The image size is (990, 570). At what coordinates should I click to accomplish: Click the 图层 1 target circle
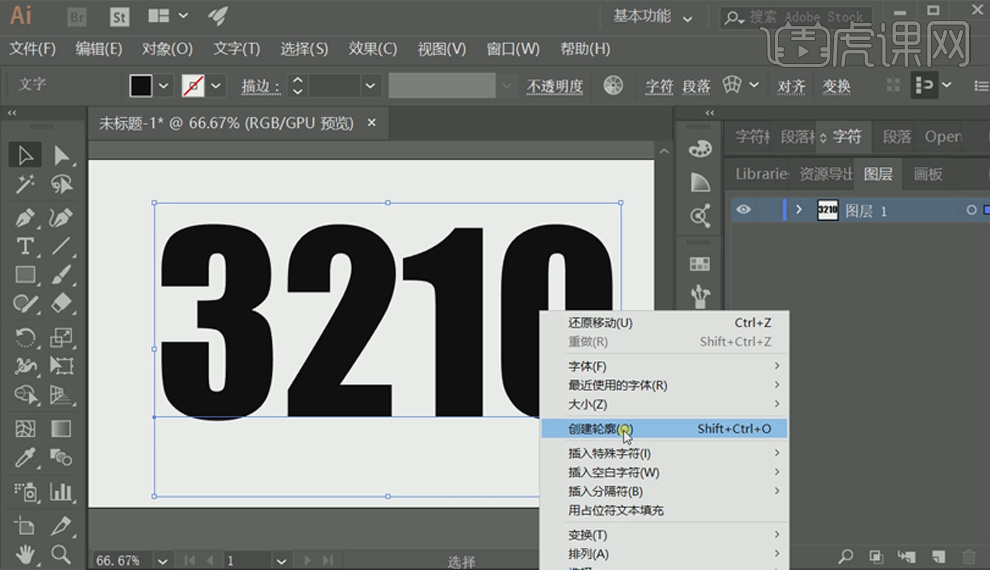(971, 210)
